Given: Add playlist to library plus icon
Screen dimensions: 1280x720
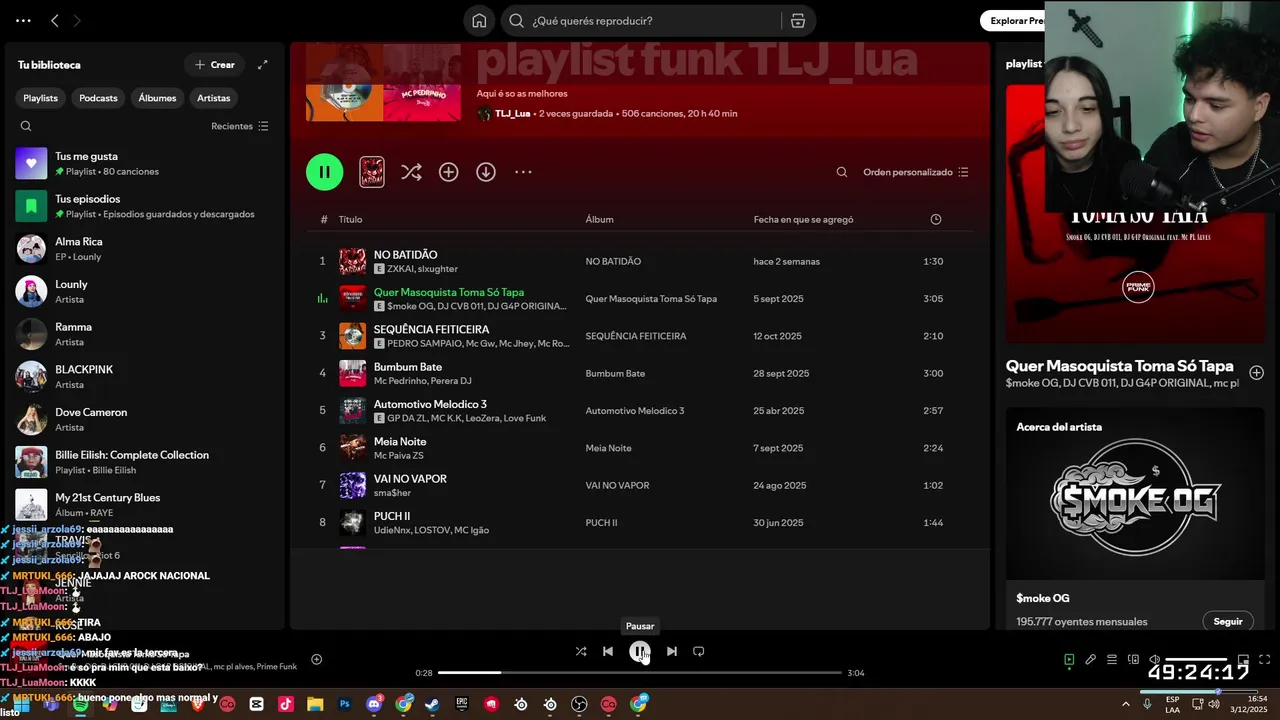Looking at the screenshot, I should point(448,172).
